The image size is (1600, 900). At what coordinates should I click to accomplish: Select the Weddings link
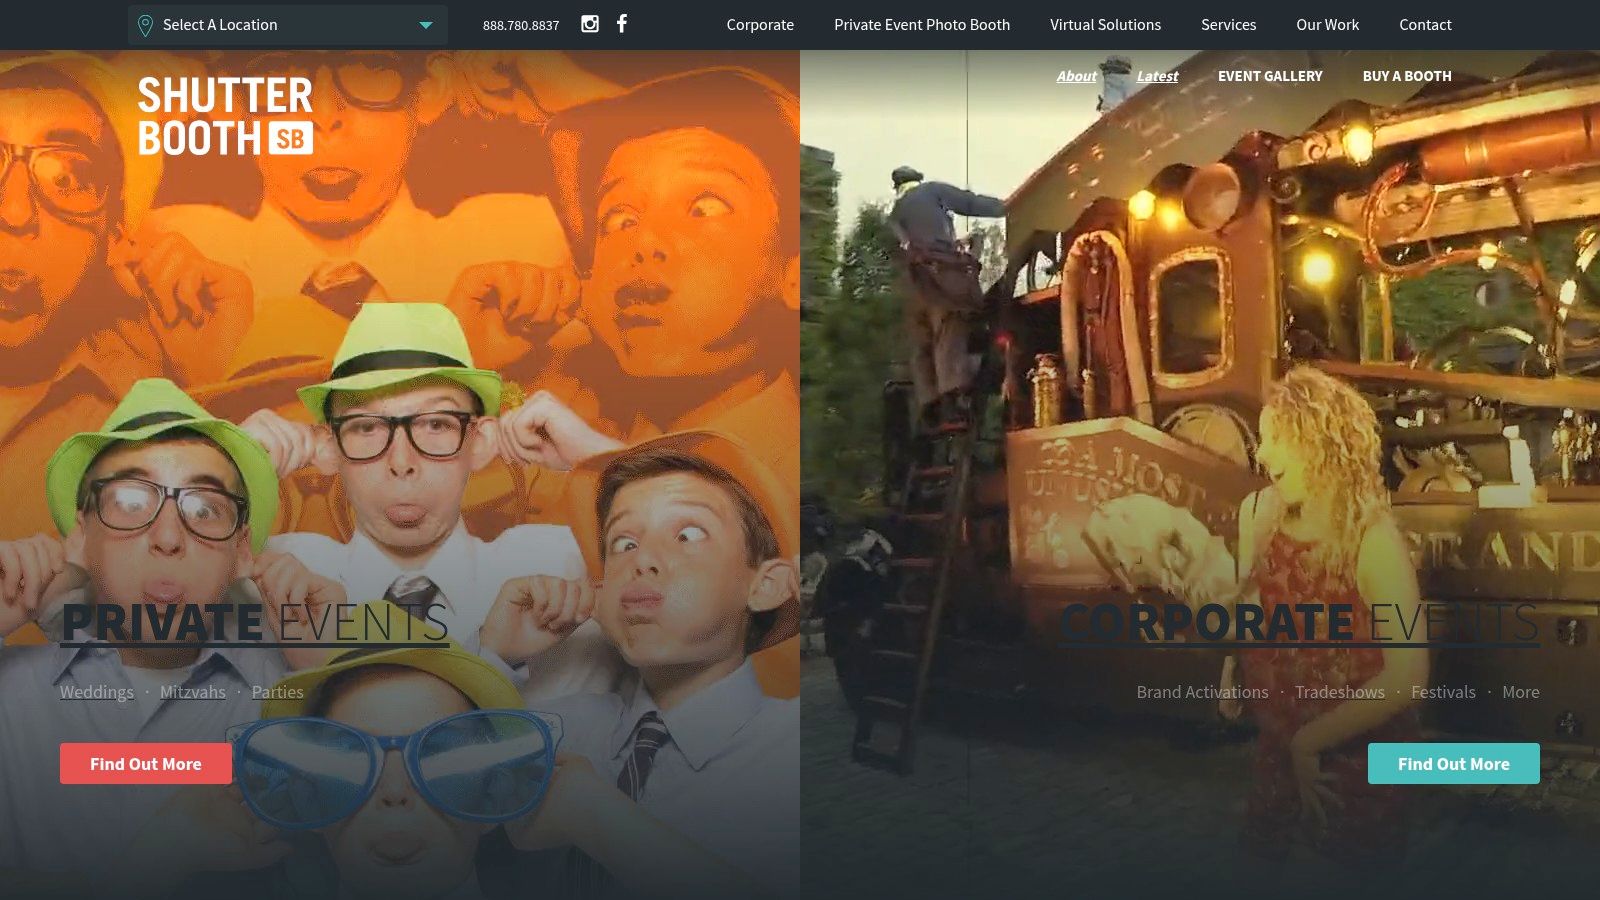[97, 692]
